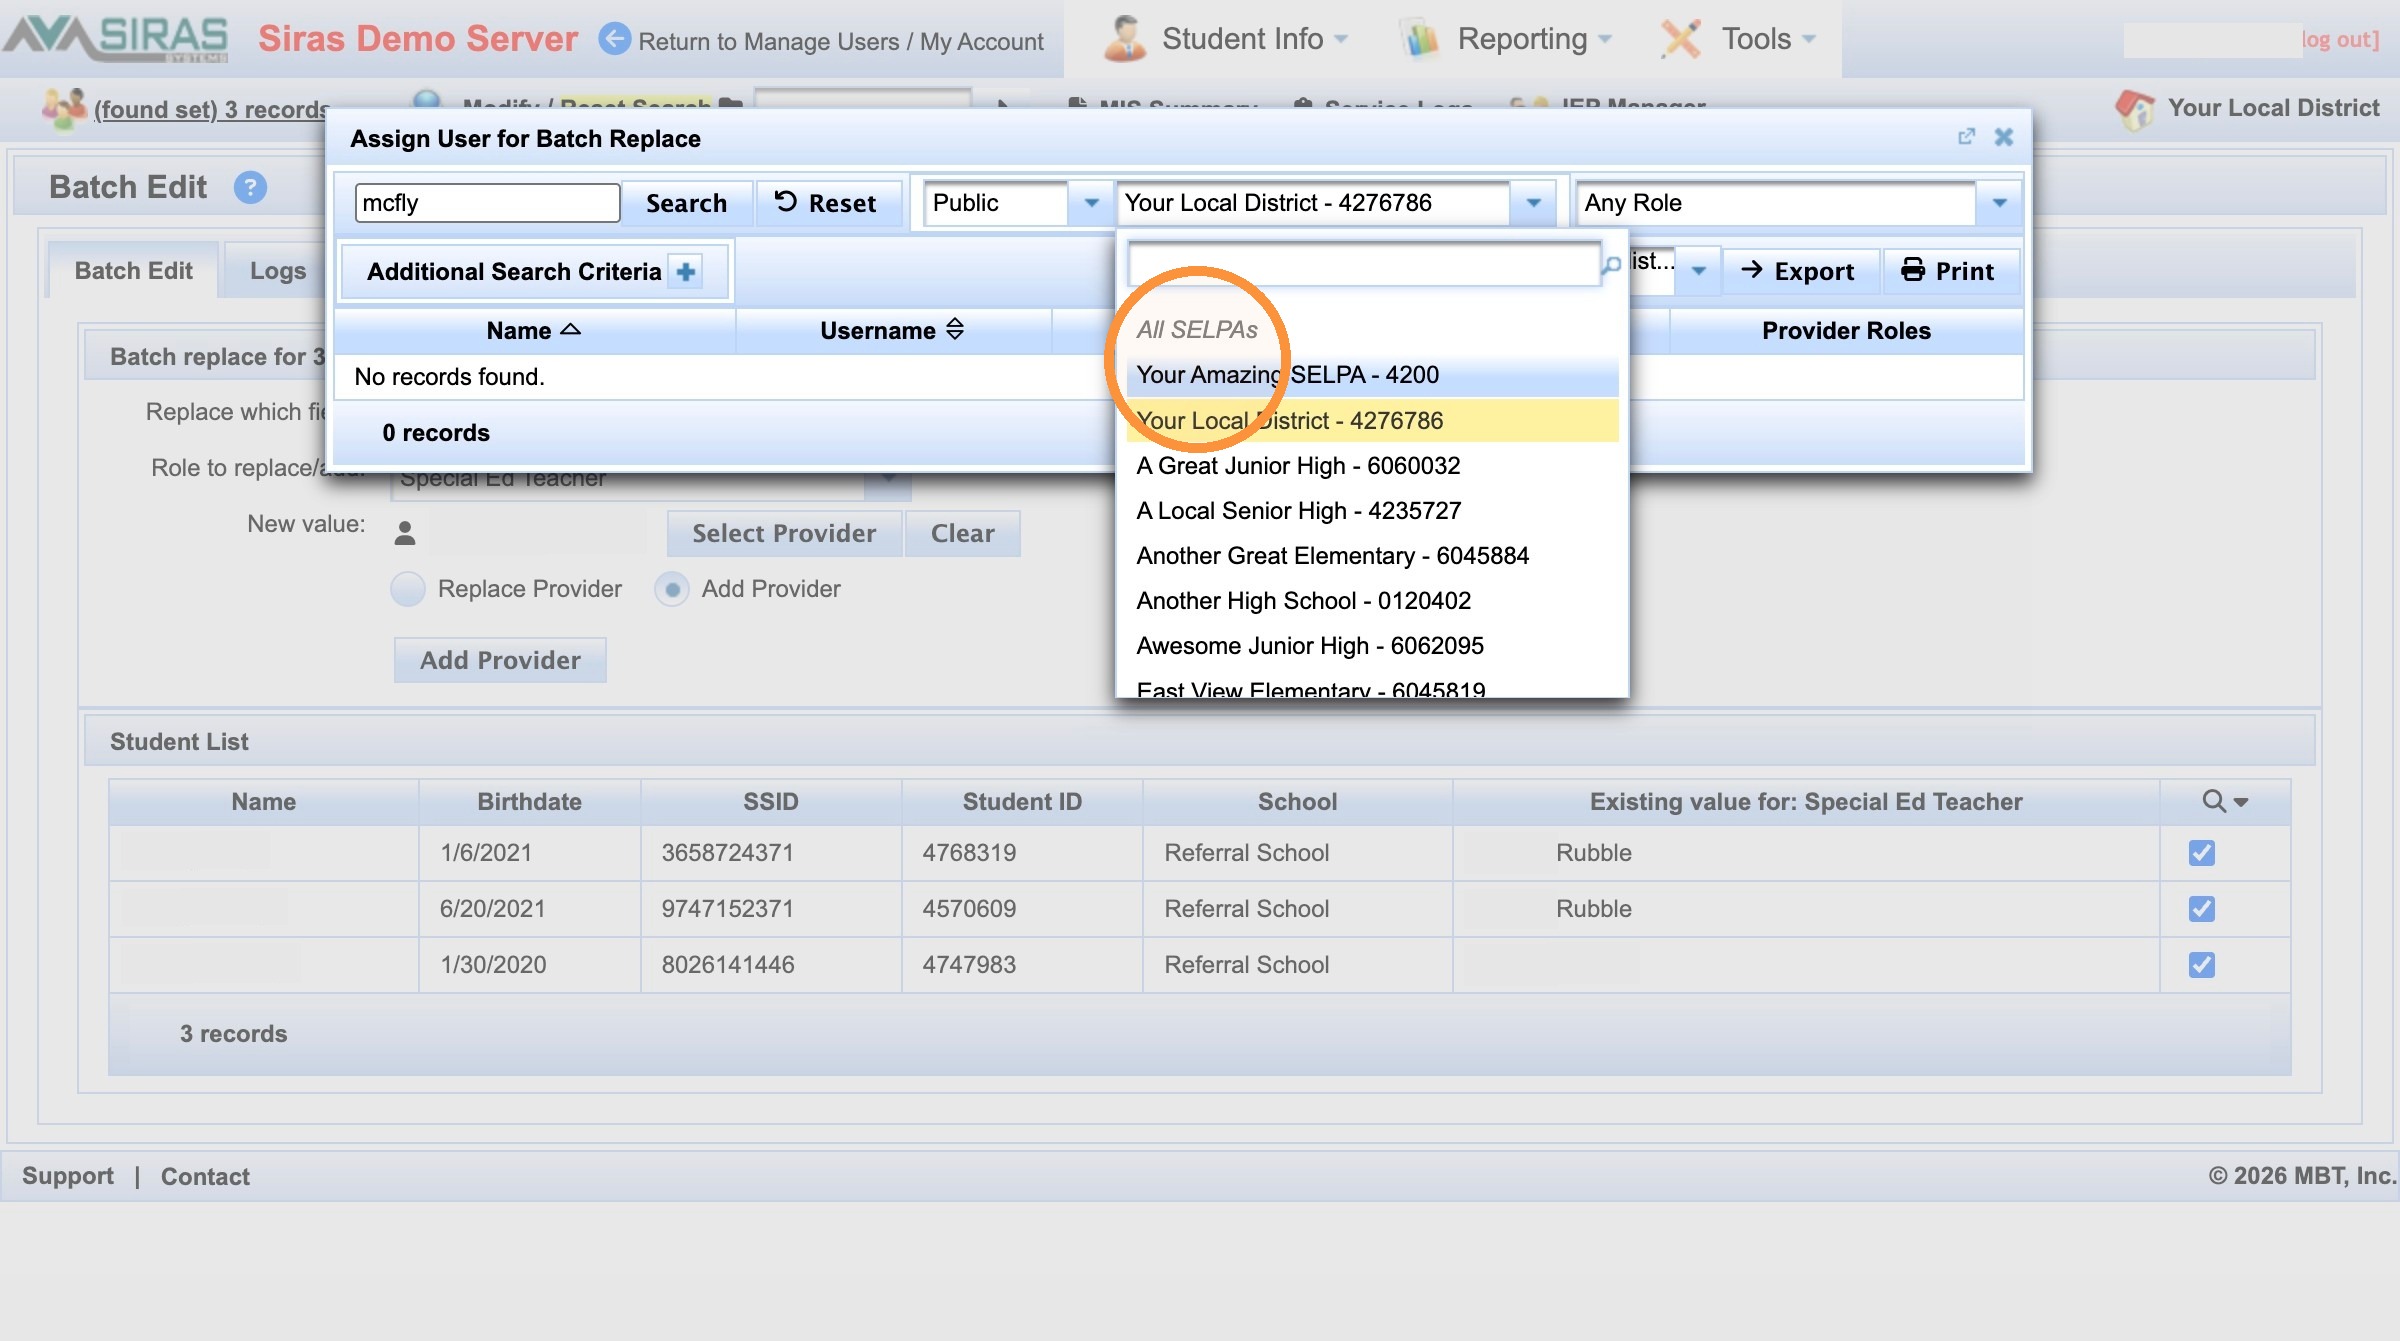The image size is (2400, 1341).
Task: Click Select Provider button
Action: point(784,533)
